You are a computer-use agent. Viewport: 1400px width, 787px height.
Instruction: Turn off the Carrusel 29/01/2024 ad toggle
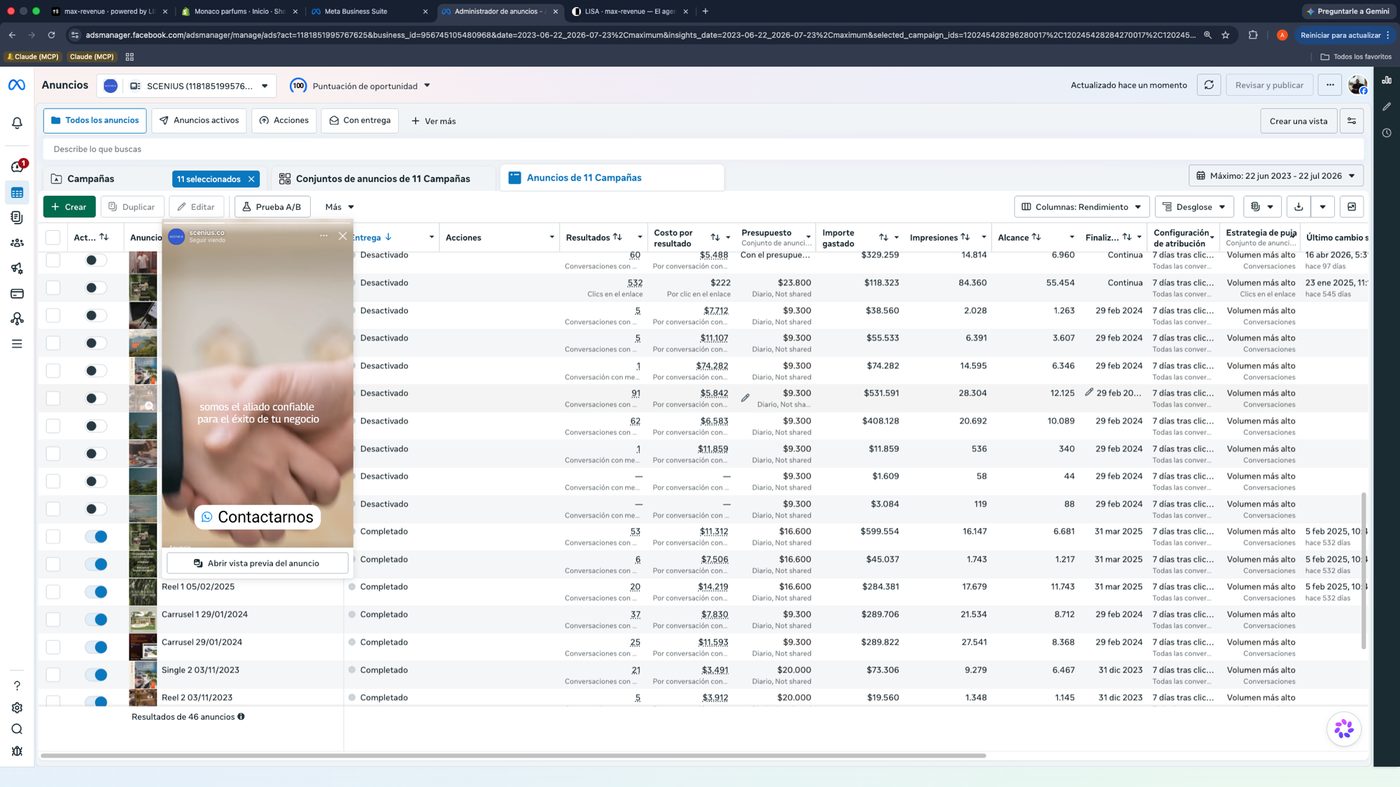(x=96, y=647)
